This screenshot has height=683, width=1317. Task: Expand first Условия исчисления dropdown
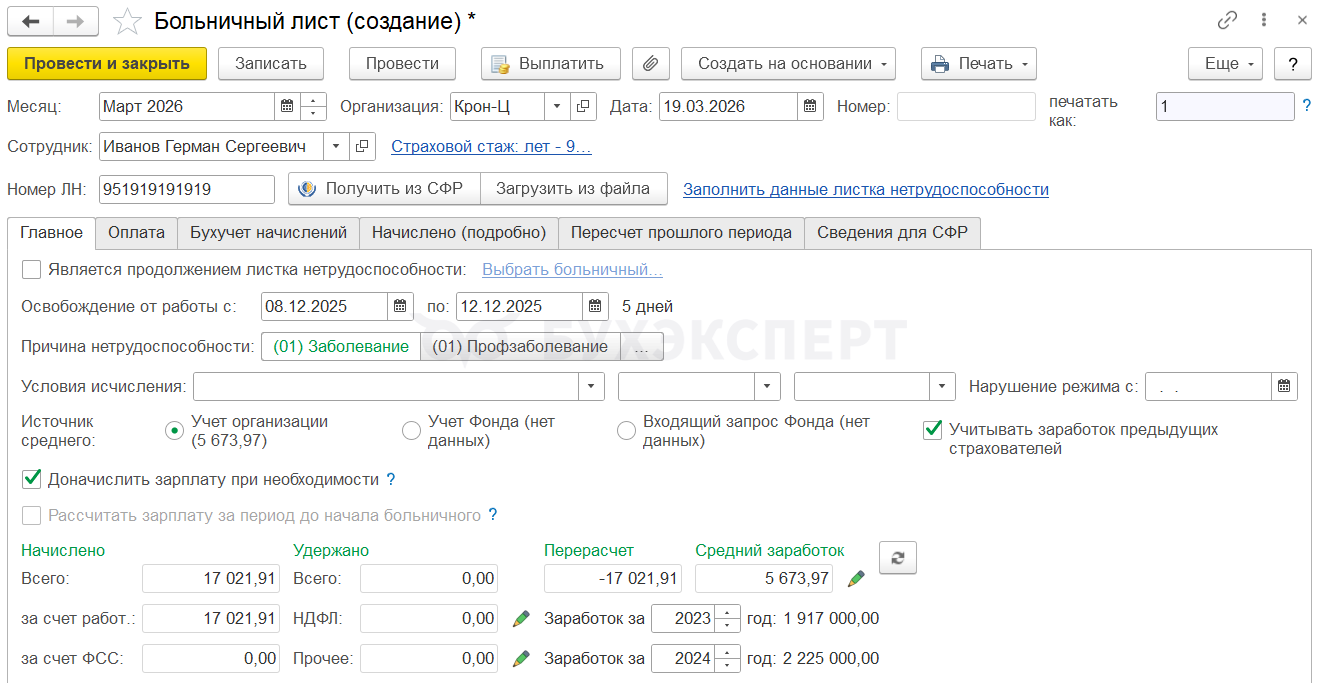click(x=592, y=386)
